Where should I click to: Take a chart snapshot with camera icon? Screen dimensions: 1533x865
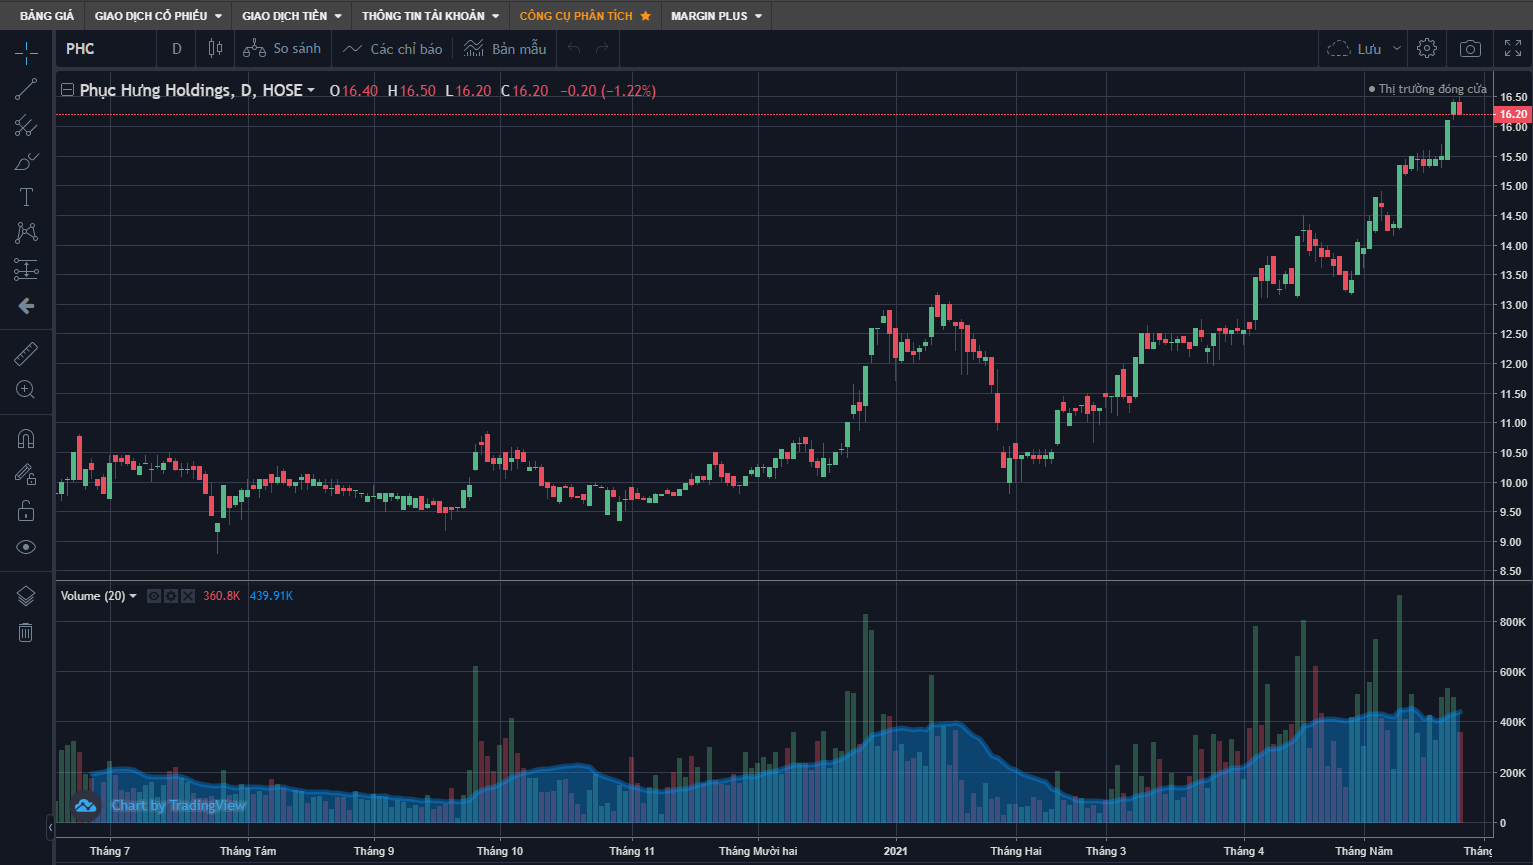[x=1470, y=49]
